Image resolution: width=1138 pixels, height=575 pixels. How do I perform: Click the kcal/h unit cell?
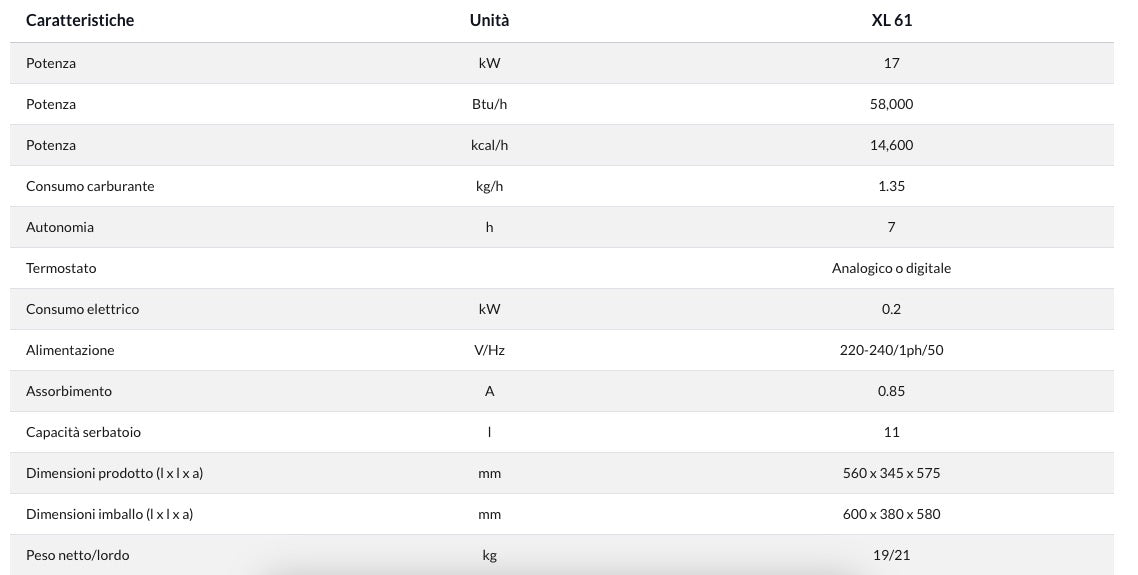tap(489, 145)
